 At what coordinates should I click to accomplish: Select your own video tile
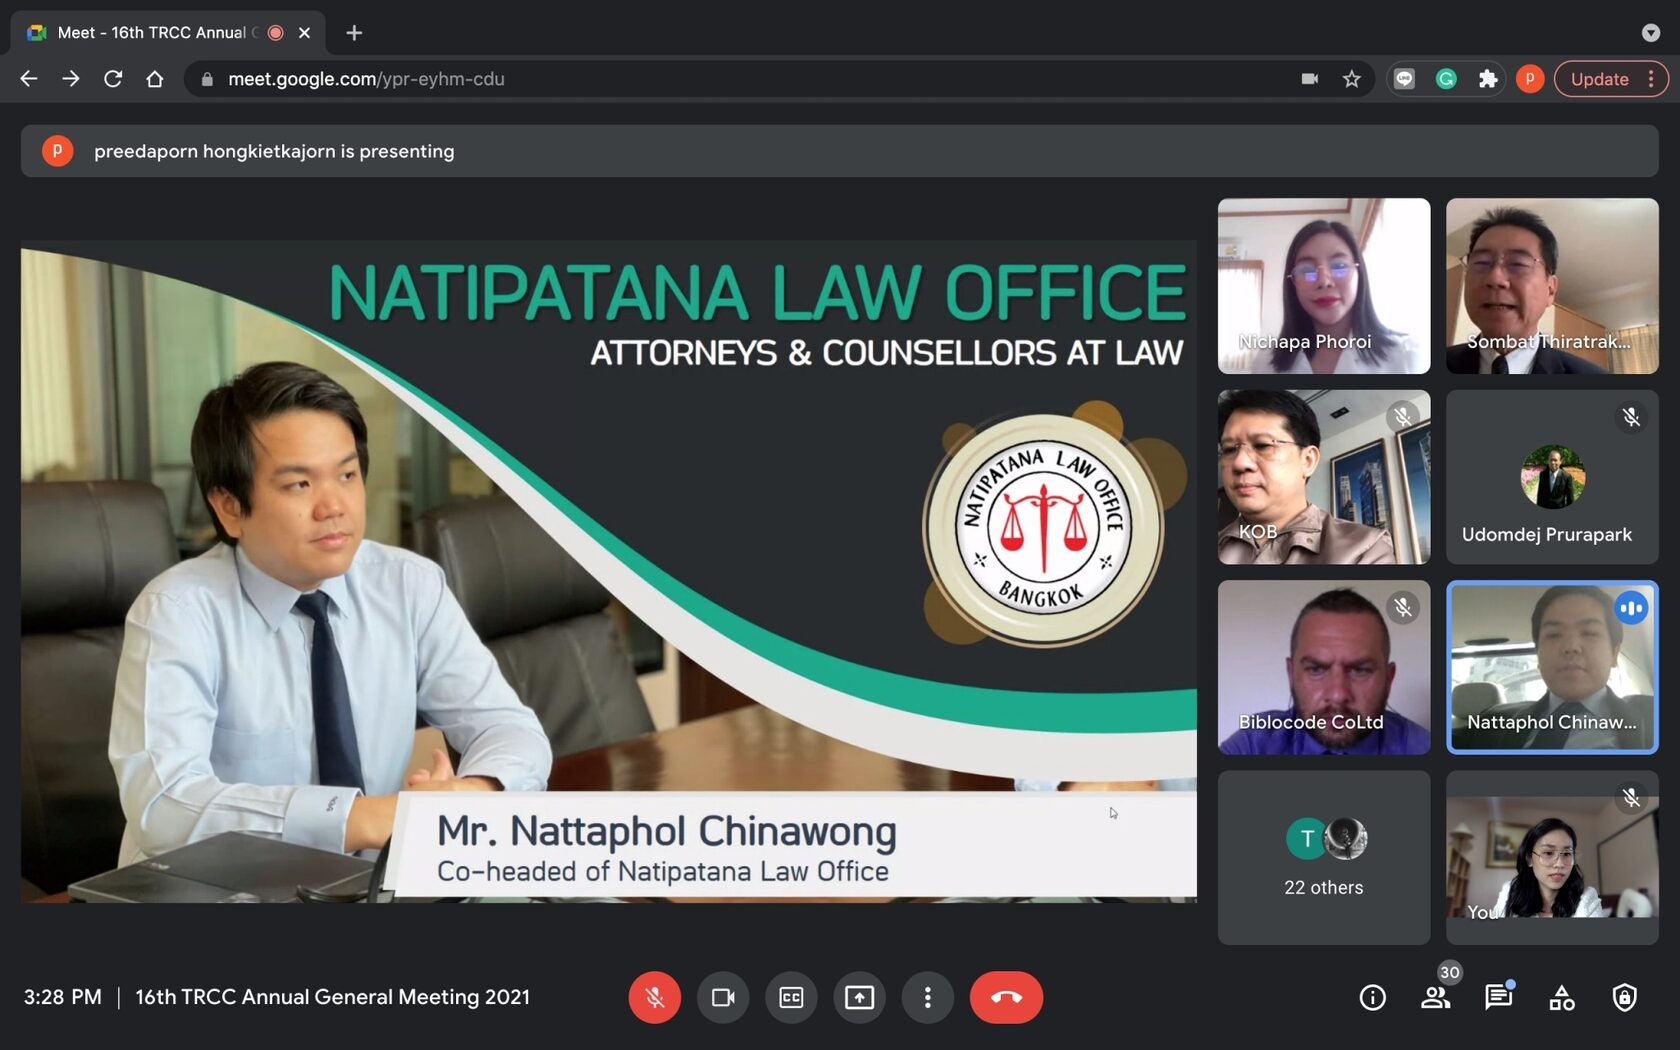click(x=1552, y=857)
